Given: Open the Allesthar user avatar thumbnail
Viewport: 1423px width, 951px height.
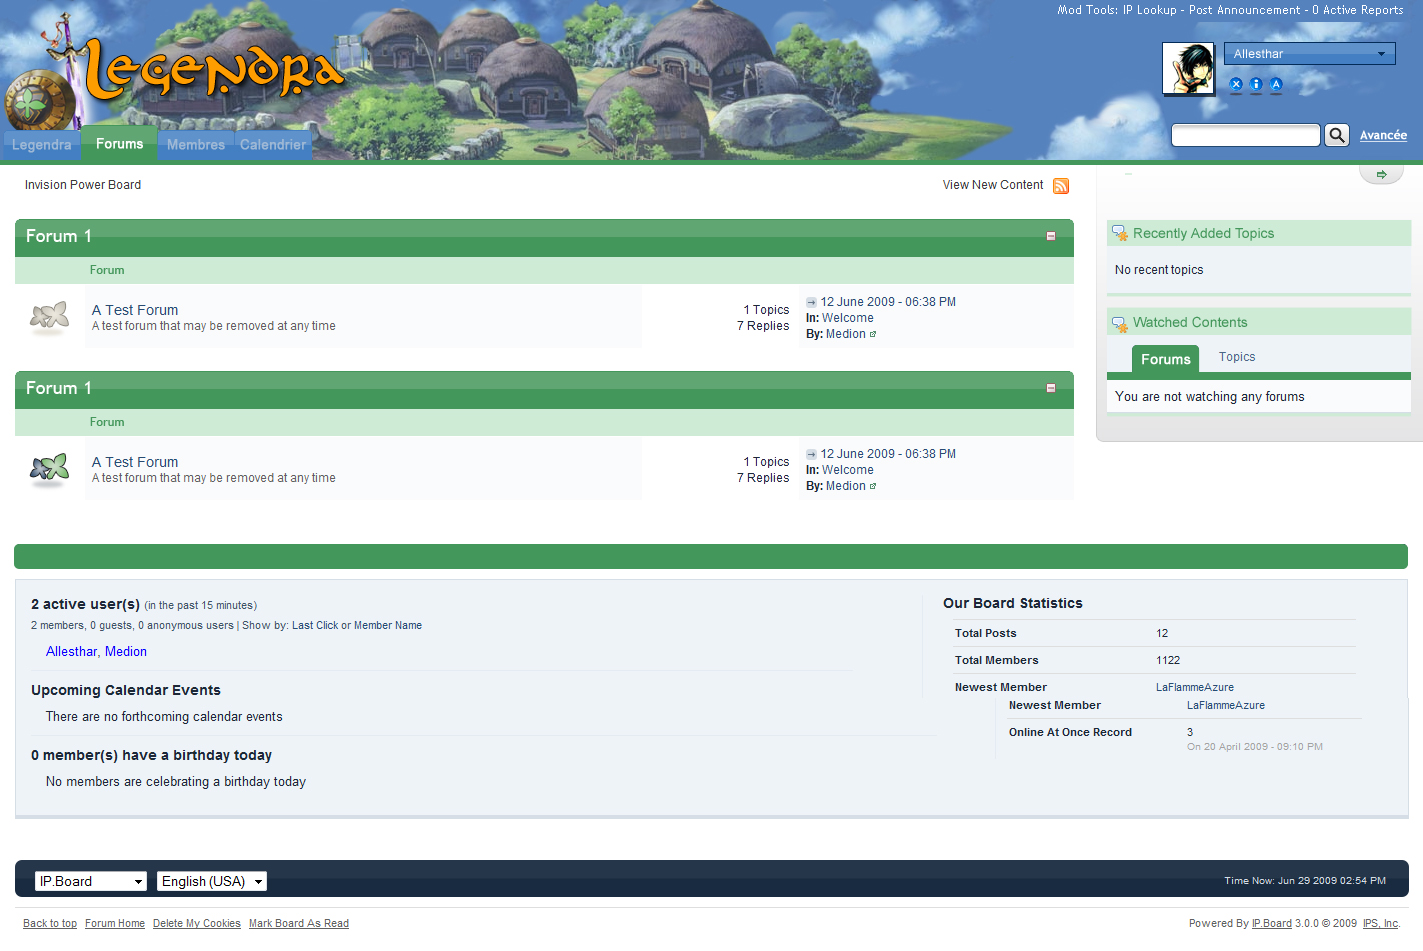Looking at the screenshot, I should 1188,69.
